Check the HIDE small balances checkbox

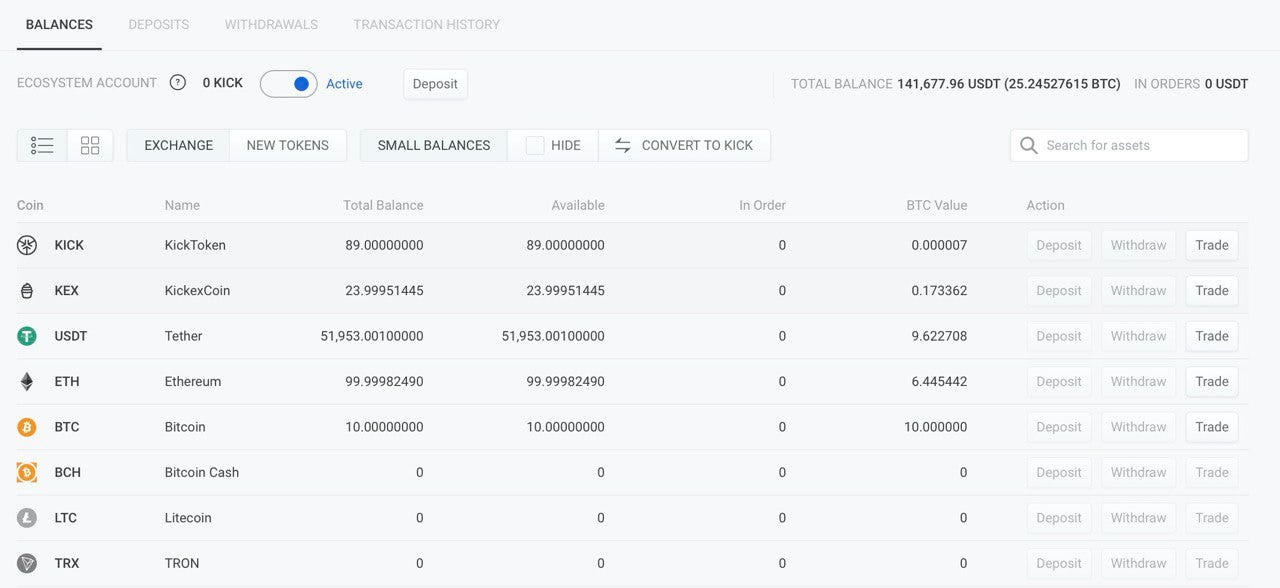(x=535, y=145)
